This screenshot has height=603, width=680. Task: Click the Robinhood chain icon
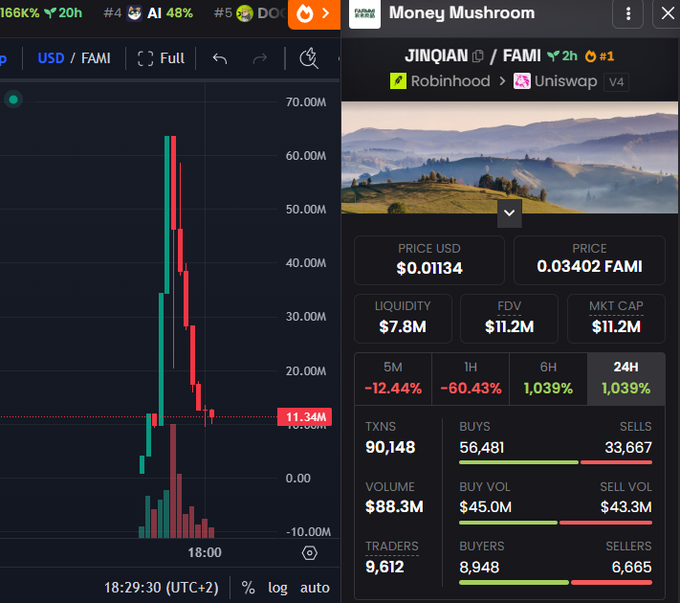[x=398, y=81]
